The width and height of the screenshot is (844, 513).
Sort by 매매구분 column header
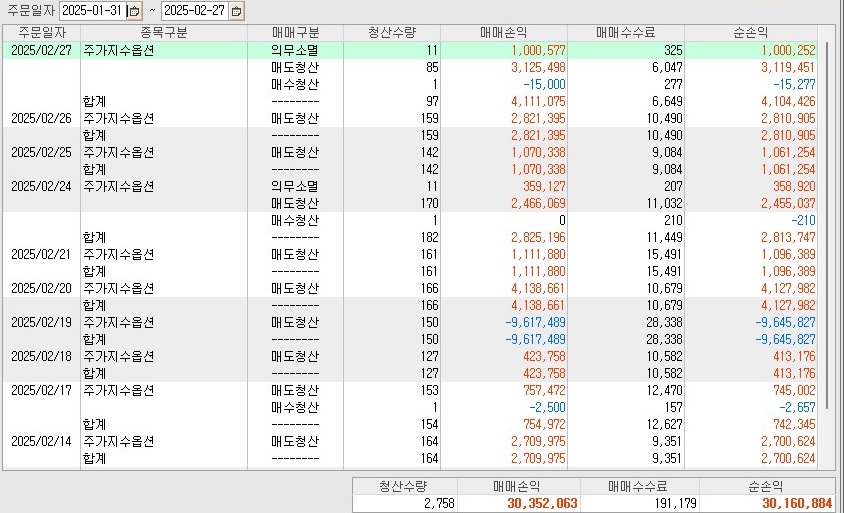pos(295,33)
